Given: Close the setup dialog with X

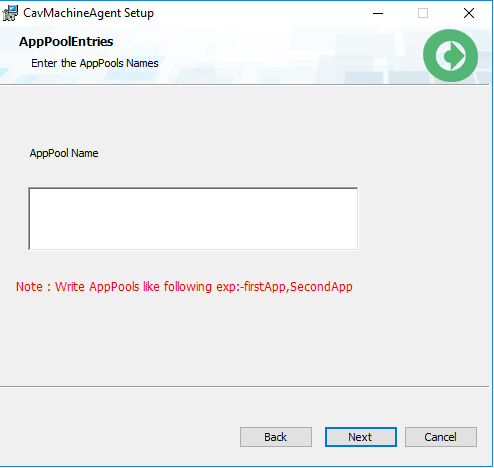Looking at the screenshot, I should click(469, 14).
